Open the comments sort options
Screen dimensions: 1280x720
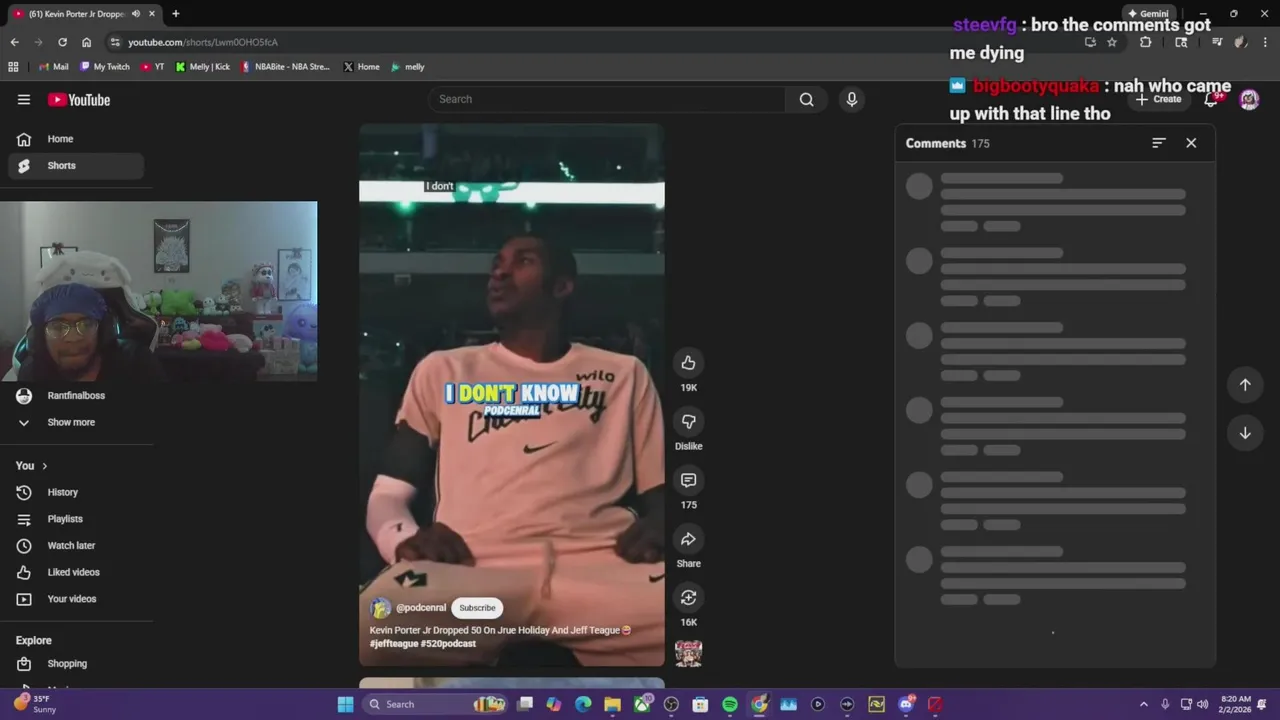point(1159,143)
